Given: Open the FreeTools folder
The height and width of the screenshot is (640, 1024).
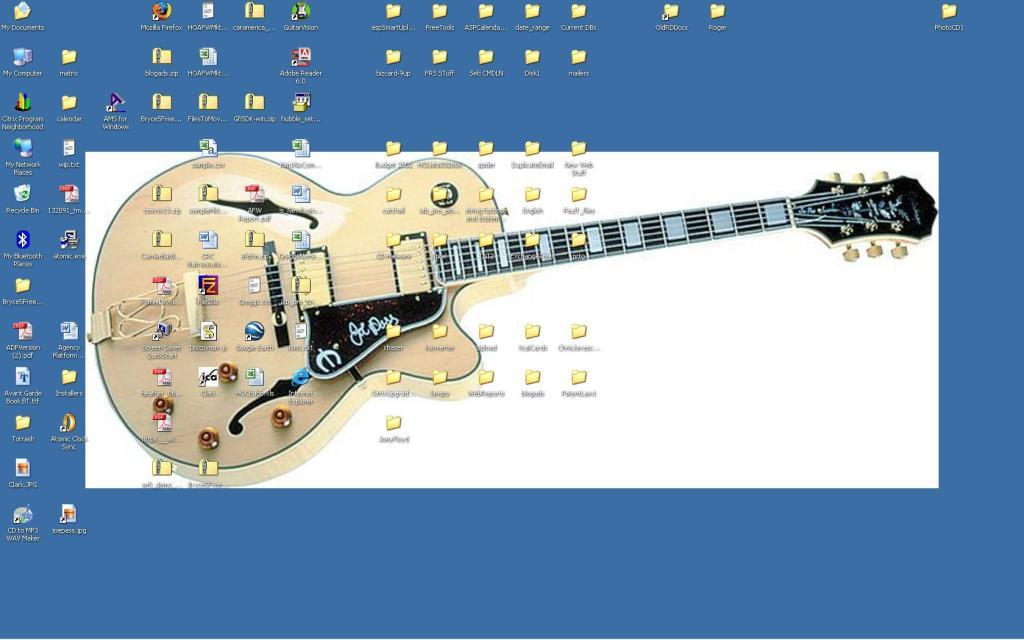Looking at the screenshot, I should tap(439, 12).
